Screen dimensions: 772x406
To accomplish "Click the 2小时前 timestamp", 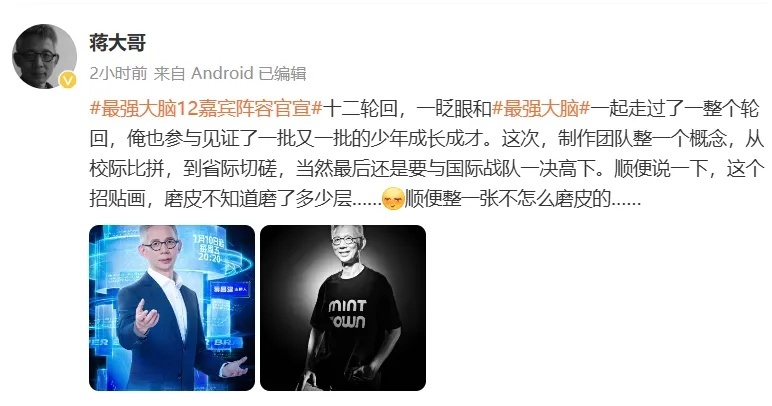I will point(118,73).
